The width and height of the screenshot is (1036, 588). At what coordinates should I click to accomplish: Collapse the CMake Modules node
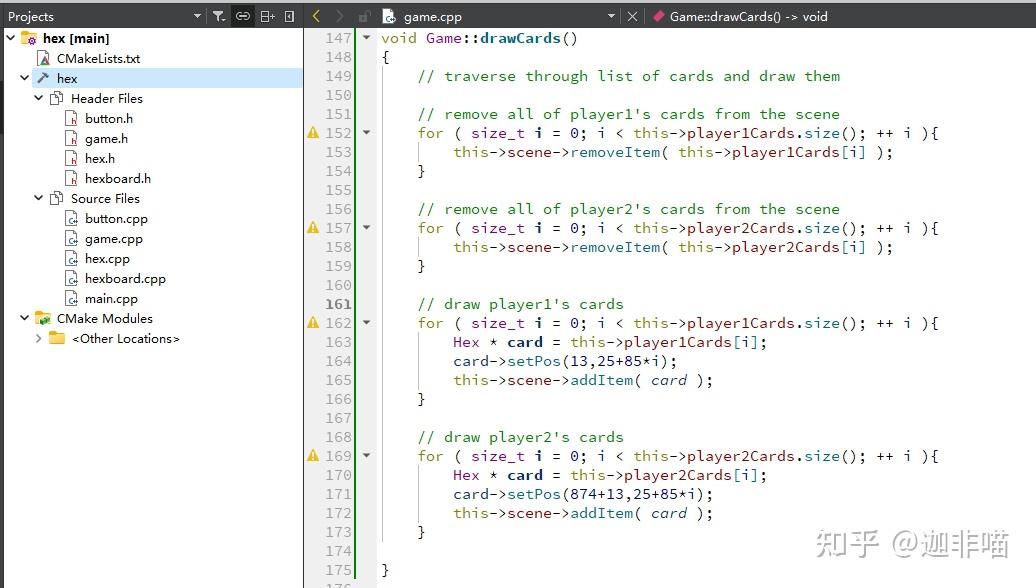tap(24, 318)
